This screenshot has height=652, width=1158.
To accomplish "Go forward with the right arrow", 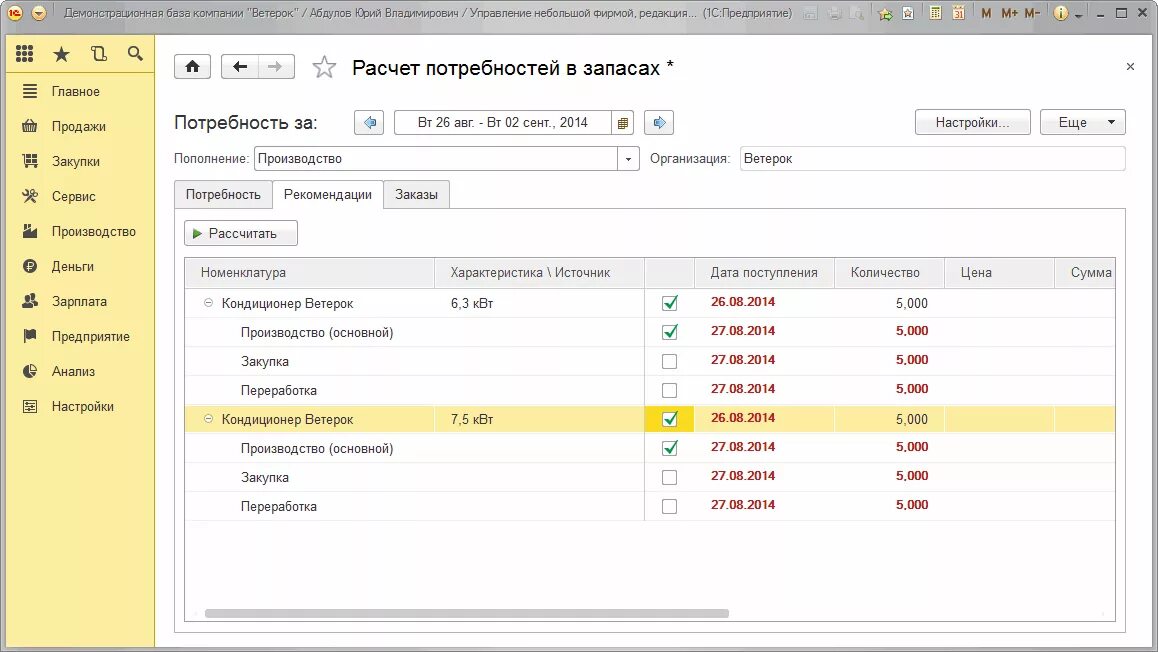I will point(275,66).
